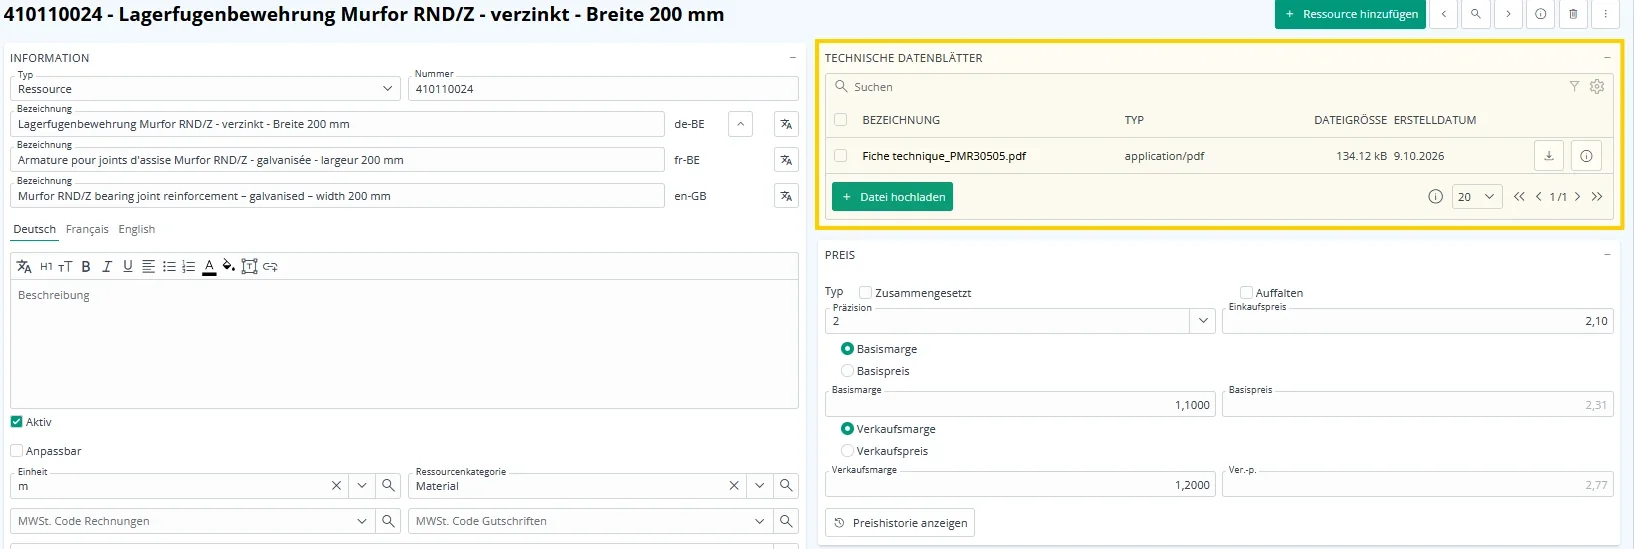Insert numbered list in description editor
This screenshot has width=1634, height=549.
click(189, 266)
